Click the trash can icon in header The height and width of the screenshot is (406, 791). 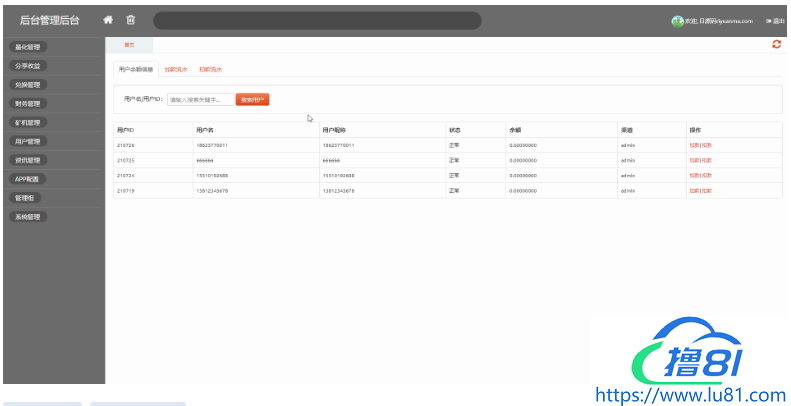(x=130, y=20)
